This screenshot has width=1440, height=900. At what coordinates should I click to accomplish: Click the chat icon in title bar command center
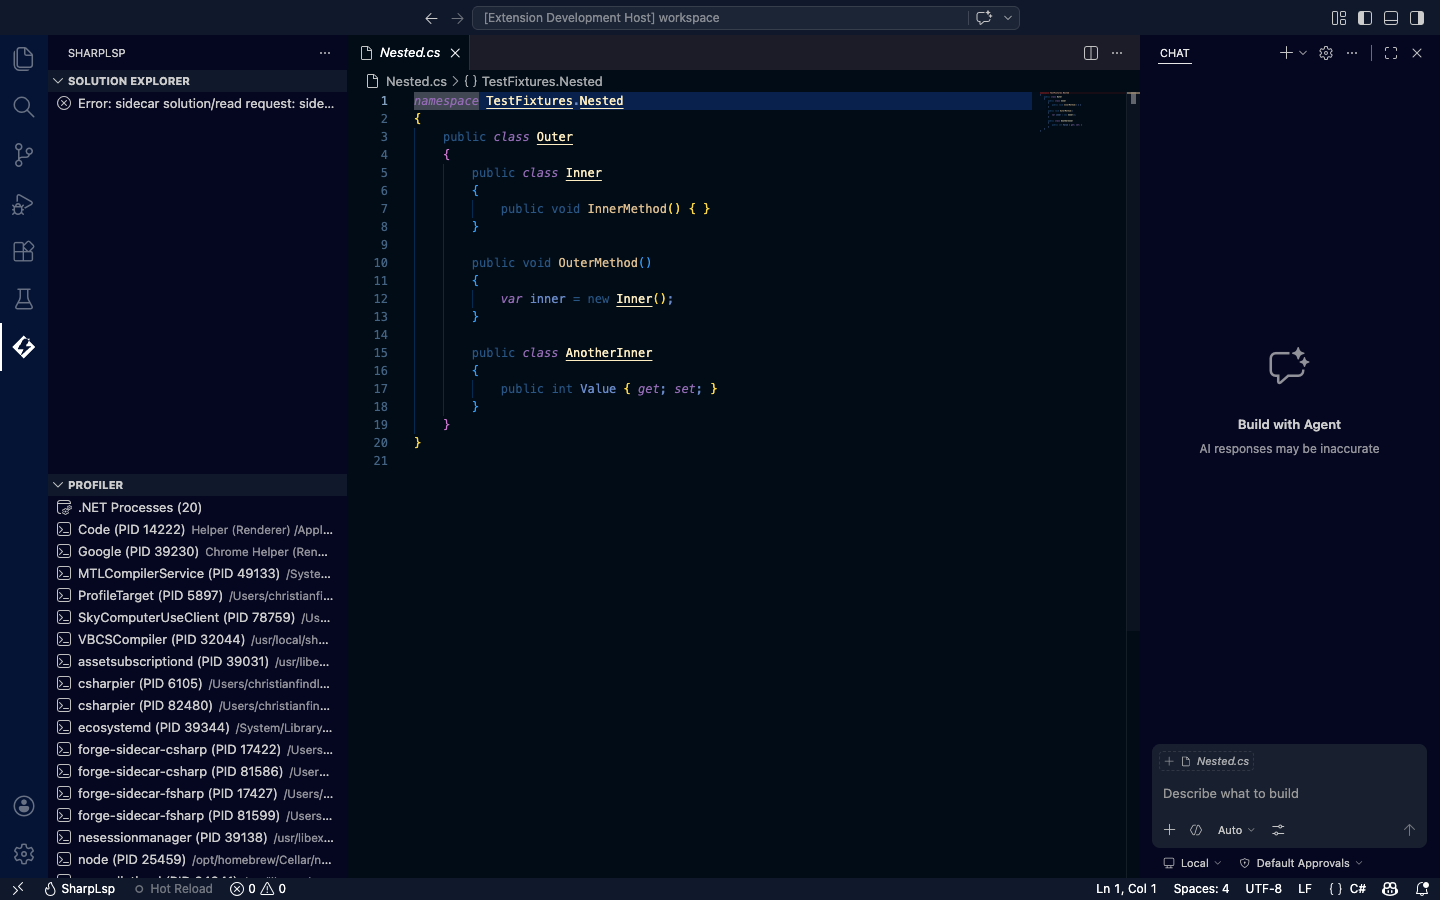[984, 18]
